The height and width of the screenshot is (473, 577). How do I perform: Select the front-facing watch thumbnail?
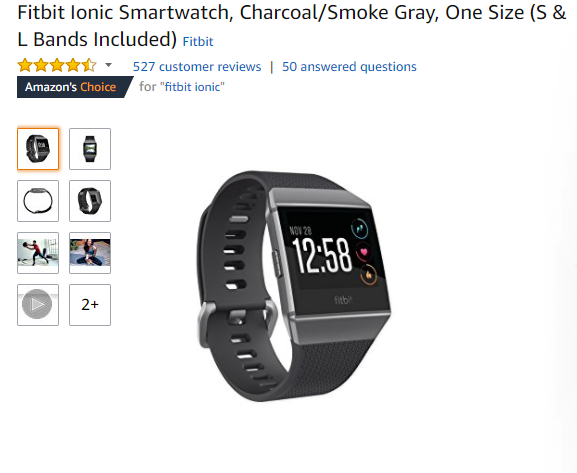click(90, 149)
